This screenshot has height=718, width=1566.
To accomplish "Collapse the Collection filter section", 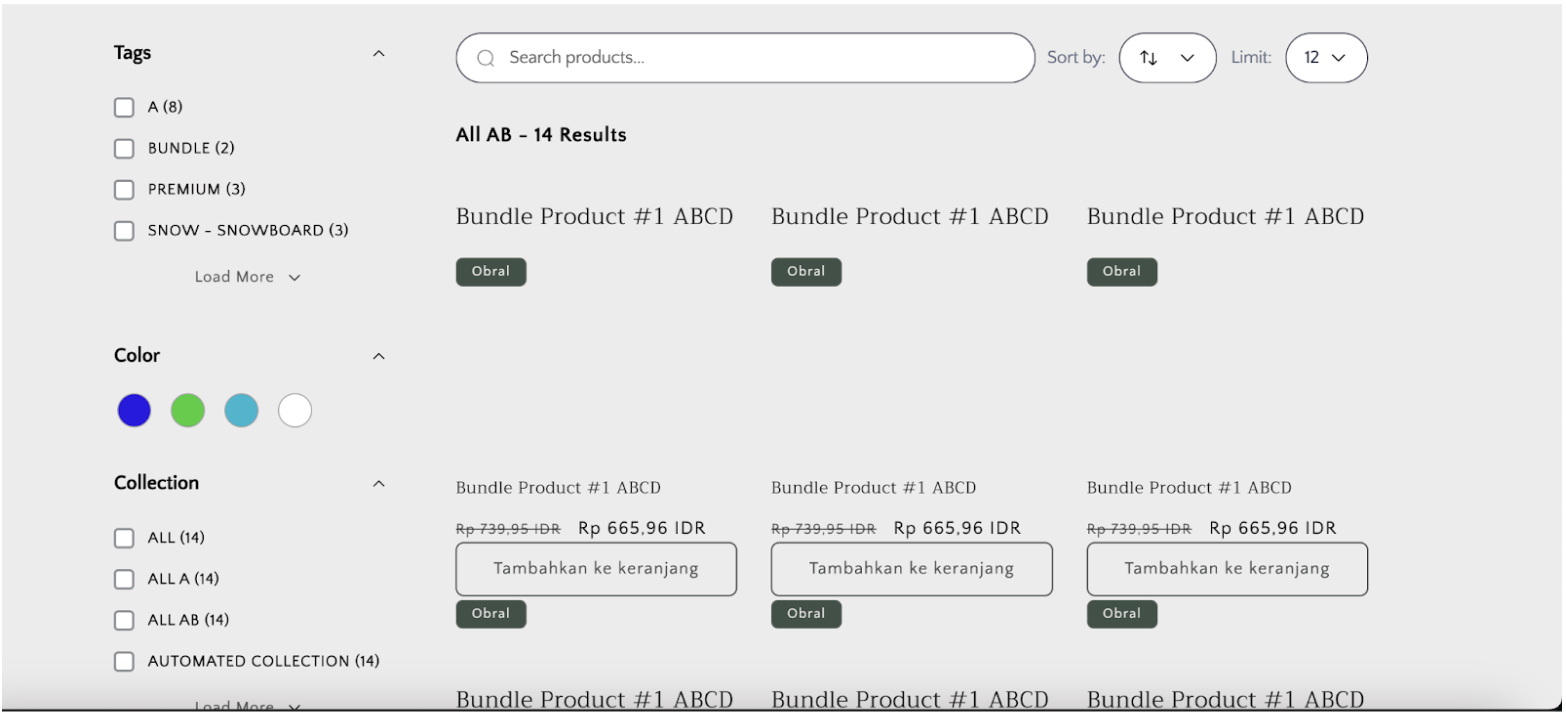I will [x=378, y=484].
